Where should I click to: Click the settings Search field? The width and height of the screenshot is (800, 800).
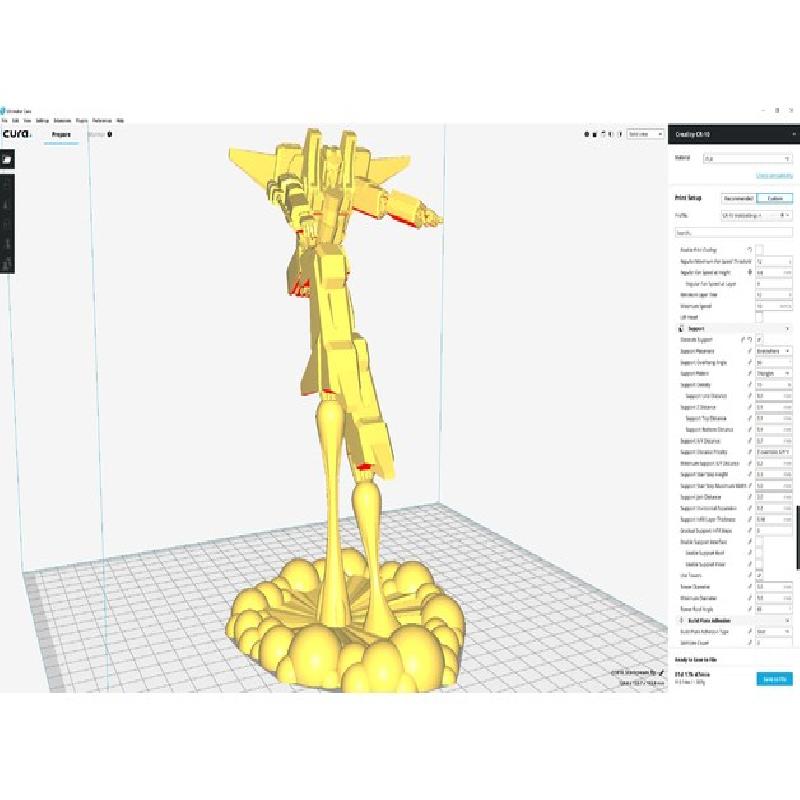tap(734, 233)
